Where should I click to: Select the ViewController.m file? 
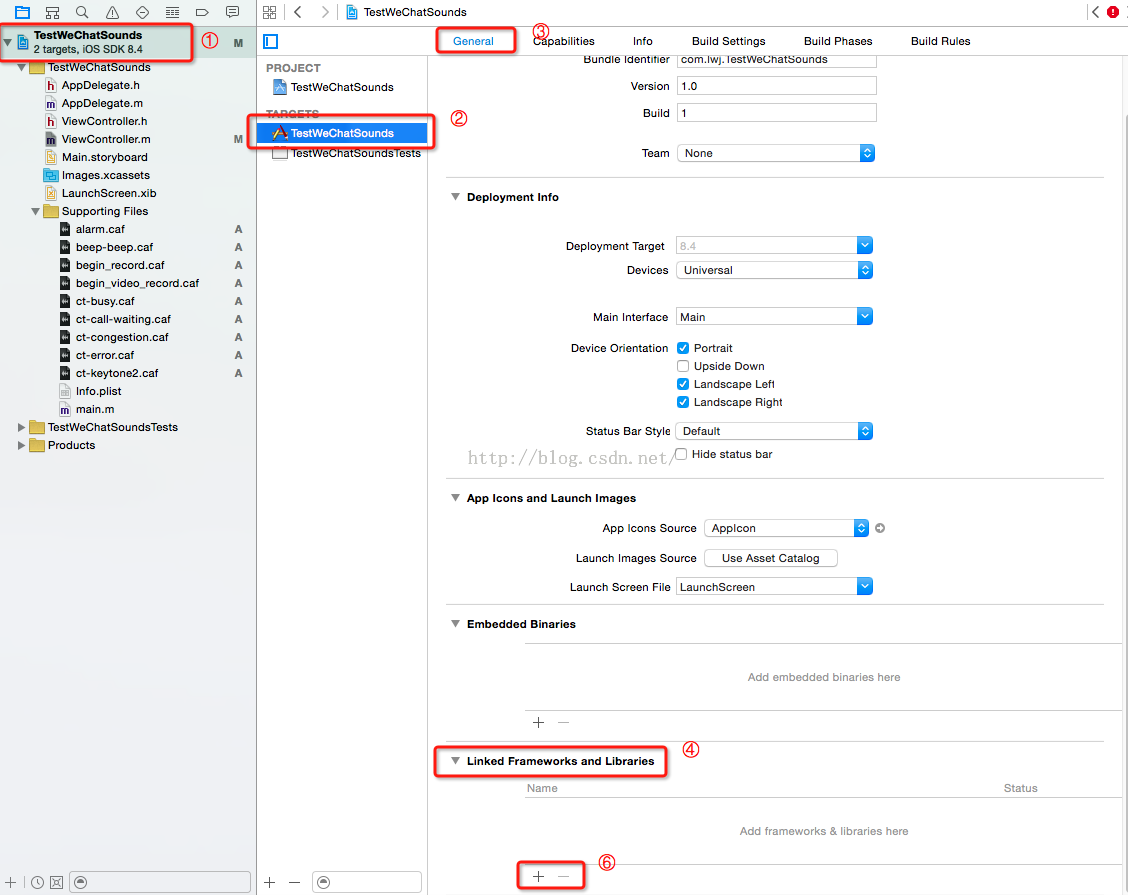tap(106, 140)
